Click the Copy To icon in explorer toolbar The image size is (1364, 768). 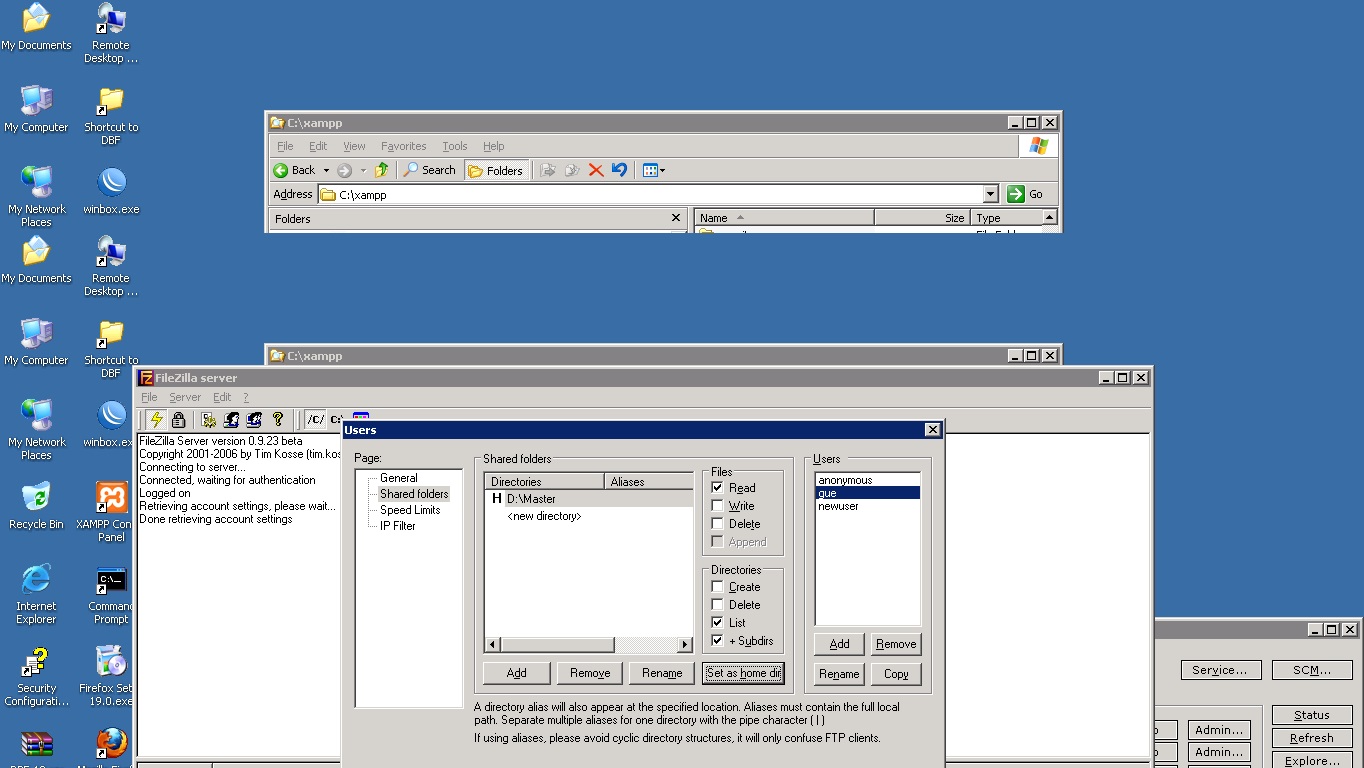(572, 170)
